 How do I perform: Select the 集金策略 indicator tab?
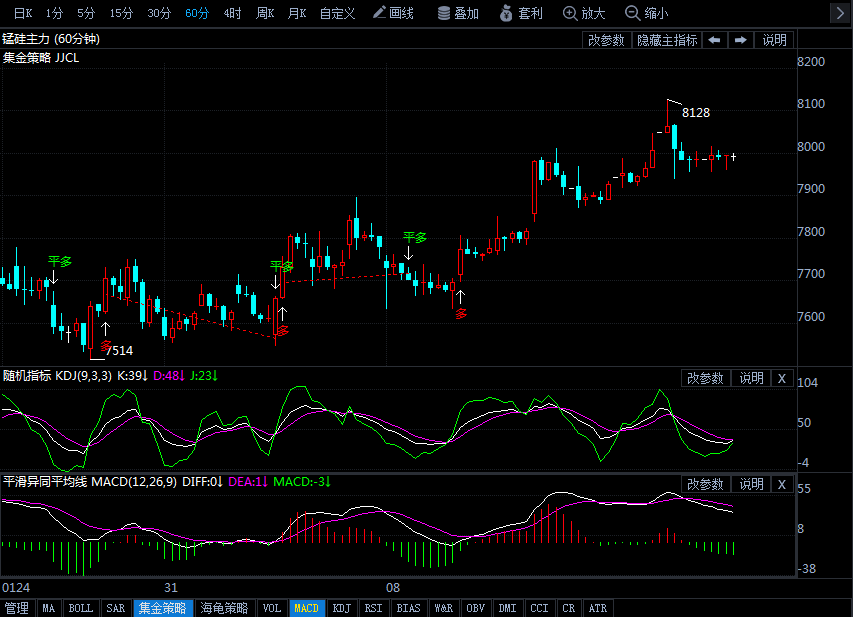point(163,608)
